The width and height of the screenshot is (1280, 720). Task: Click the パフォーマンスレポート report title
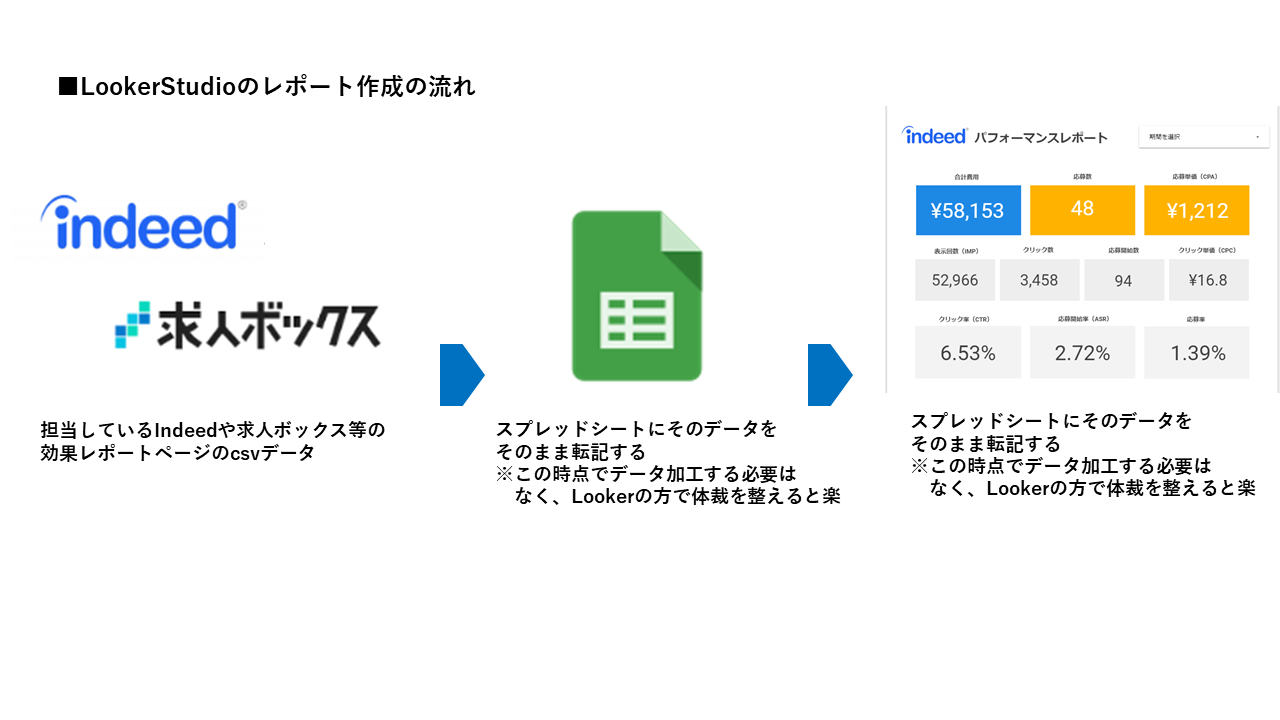(x=1041, y=137)
